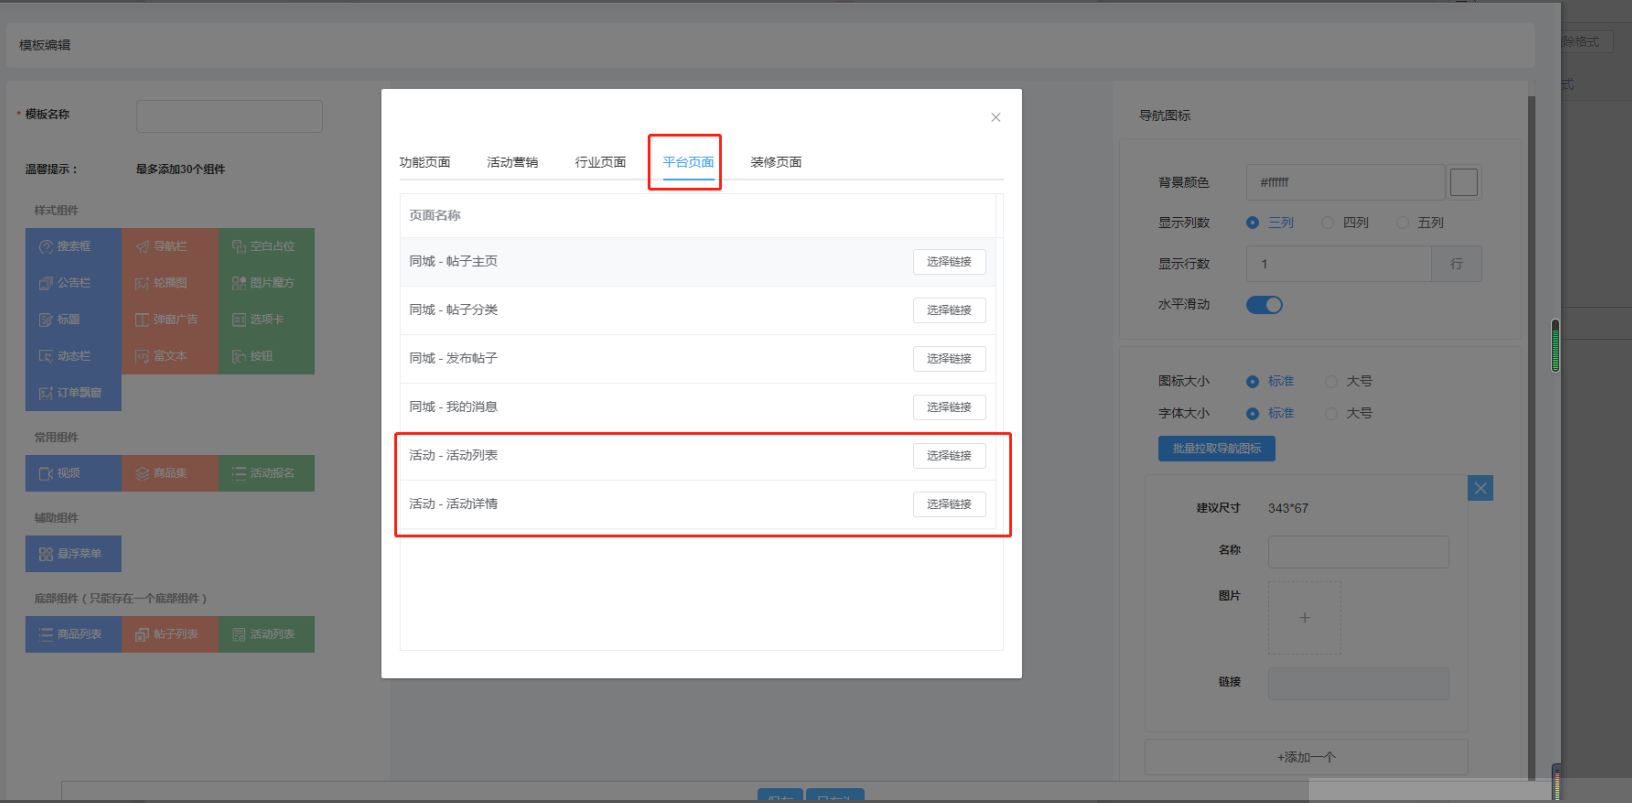Choose 标准 for 字体大小

pyautogui.click(x=1270, y=413)
